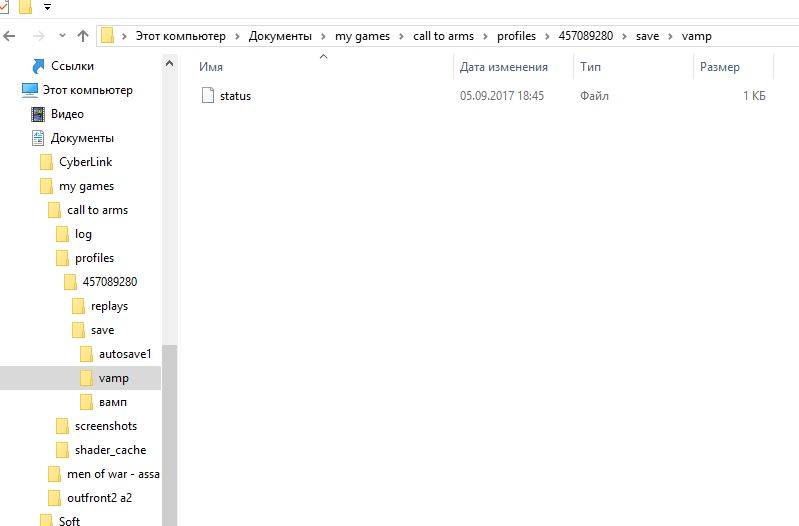Select "Этот компьютер" in the navigation tree
799x526 pixels.
click(88, 90)
